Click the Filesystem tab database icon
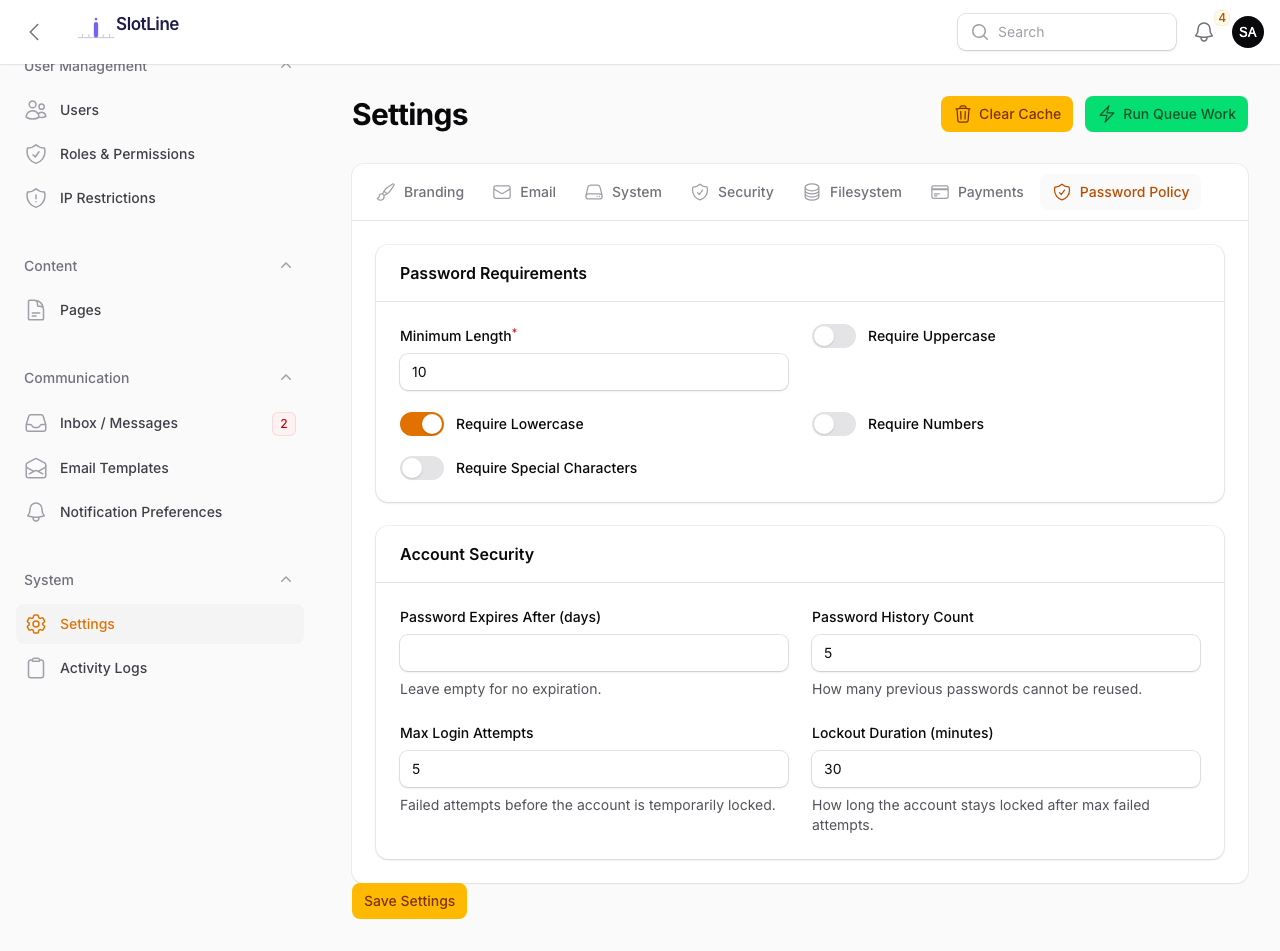Screen dimensions: 1280x951 click(x=812, y=192)
